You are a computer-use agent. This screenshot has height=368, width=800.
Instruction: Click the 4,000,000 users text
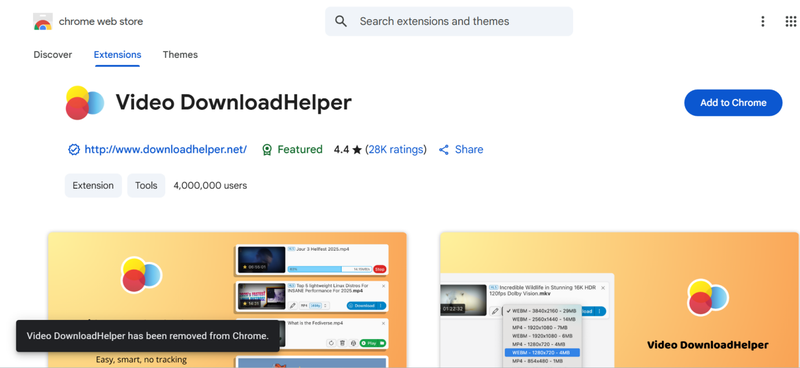210,185
